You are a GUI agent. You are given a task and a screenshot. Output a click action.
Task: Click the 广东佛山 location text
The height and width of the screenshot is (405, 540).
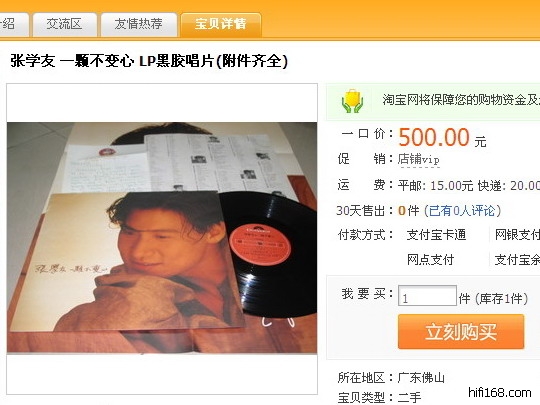point(421,378)
